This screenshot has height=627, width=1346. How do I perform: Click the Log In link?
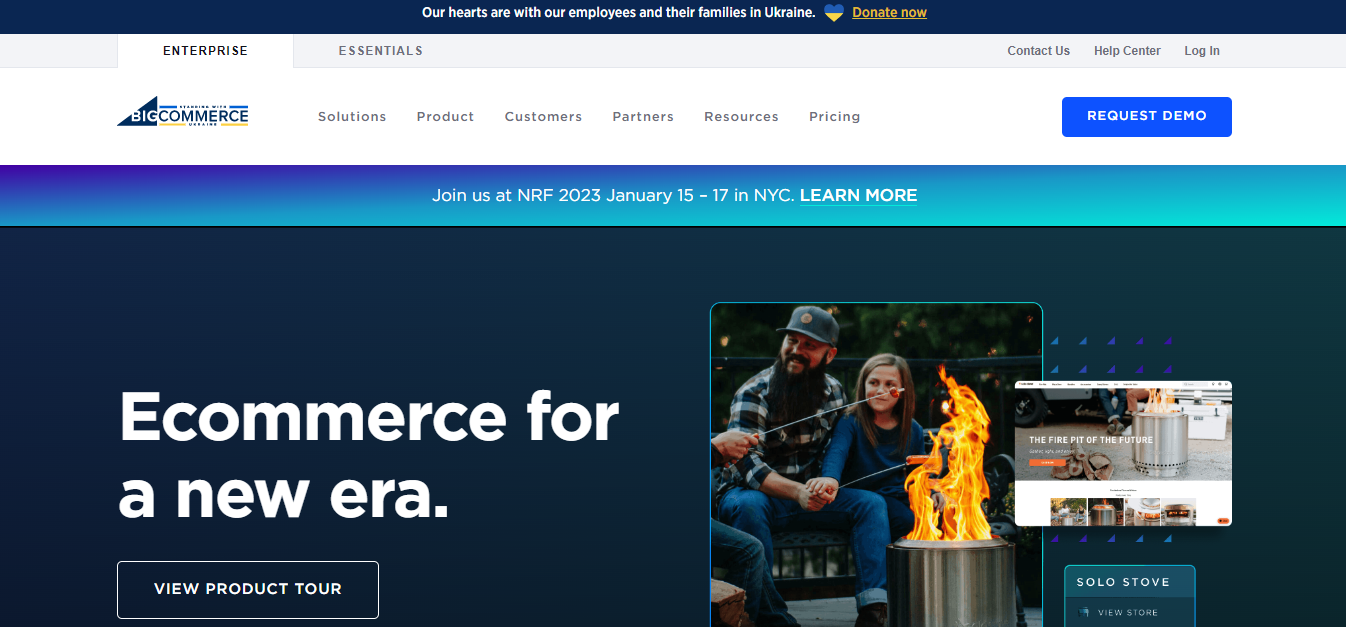(x=1202, y=51)
